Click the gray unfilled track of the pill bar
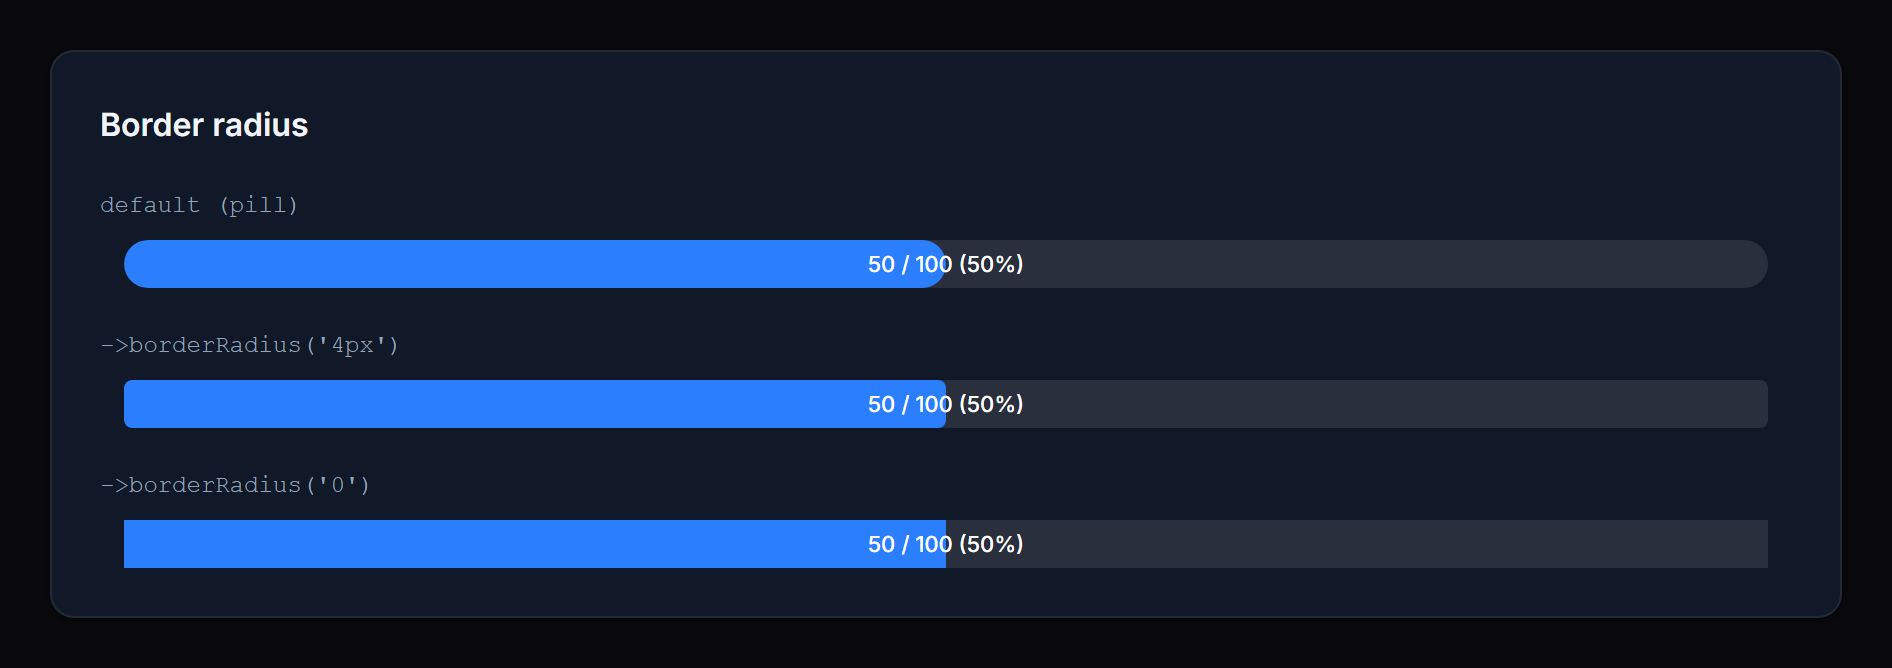This screenshot has width=1892, height=668. [x=1400, y=264]
